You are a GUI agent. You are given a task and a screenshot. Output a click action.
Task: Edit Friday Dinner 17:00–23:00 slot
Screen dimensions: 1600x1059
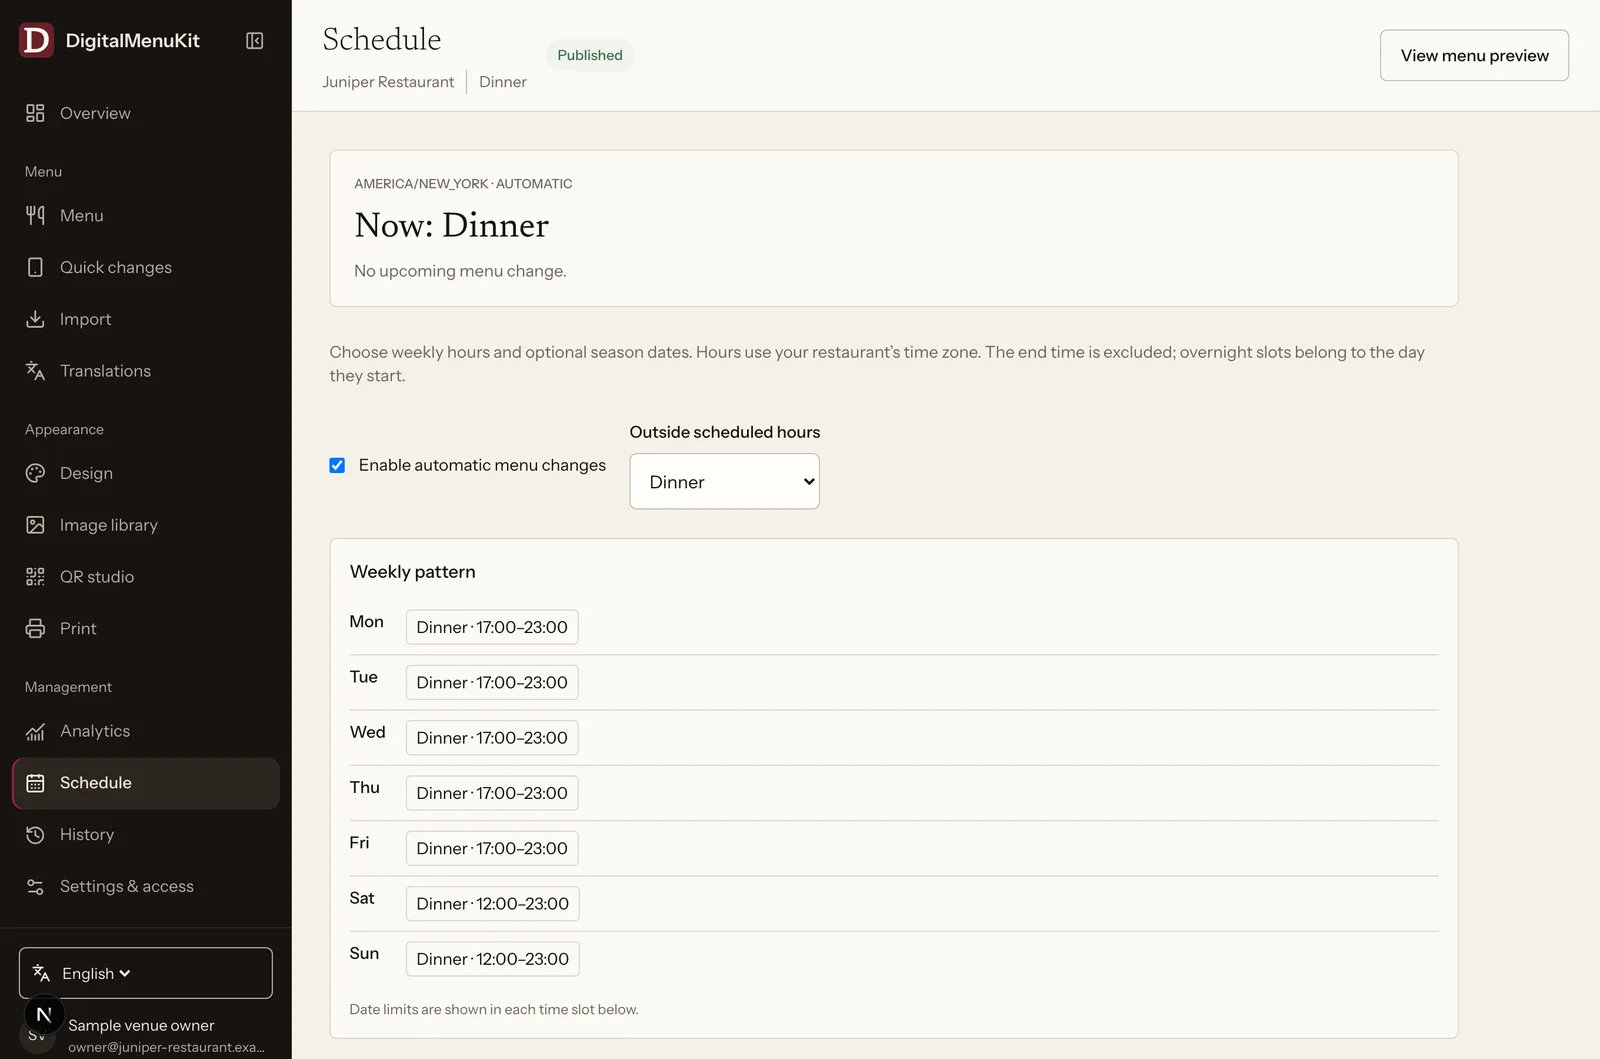[492, 848]
